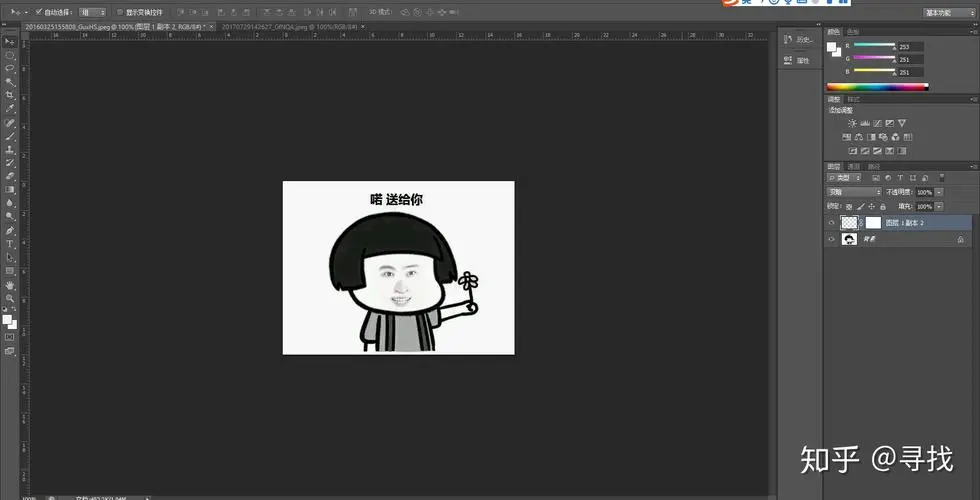Lock image pixels with brush icon

[x=861, y=206]
